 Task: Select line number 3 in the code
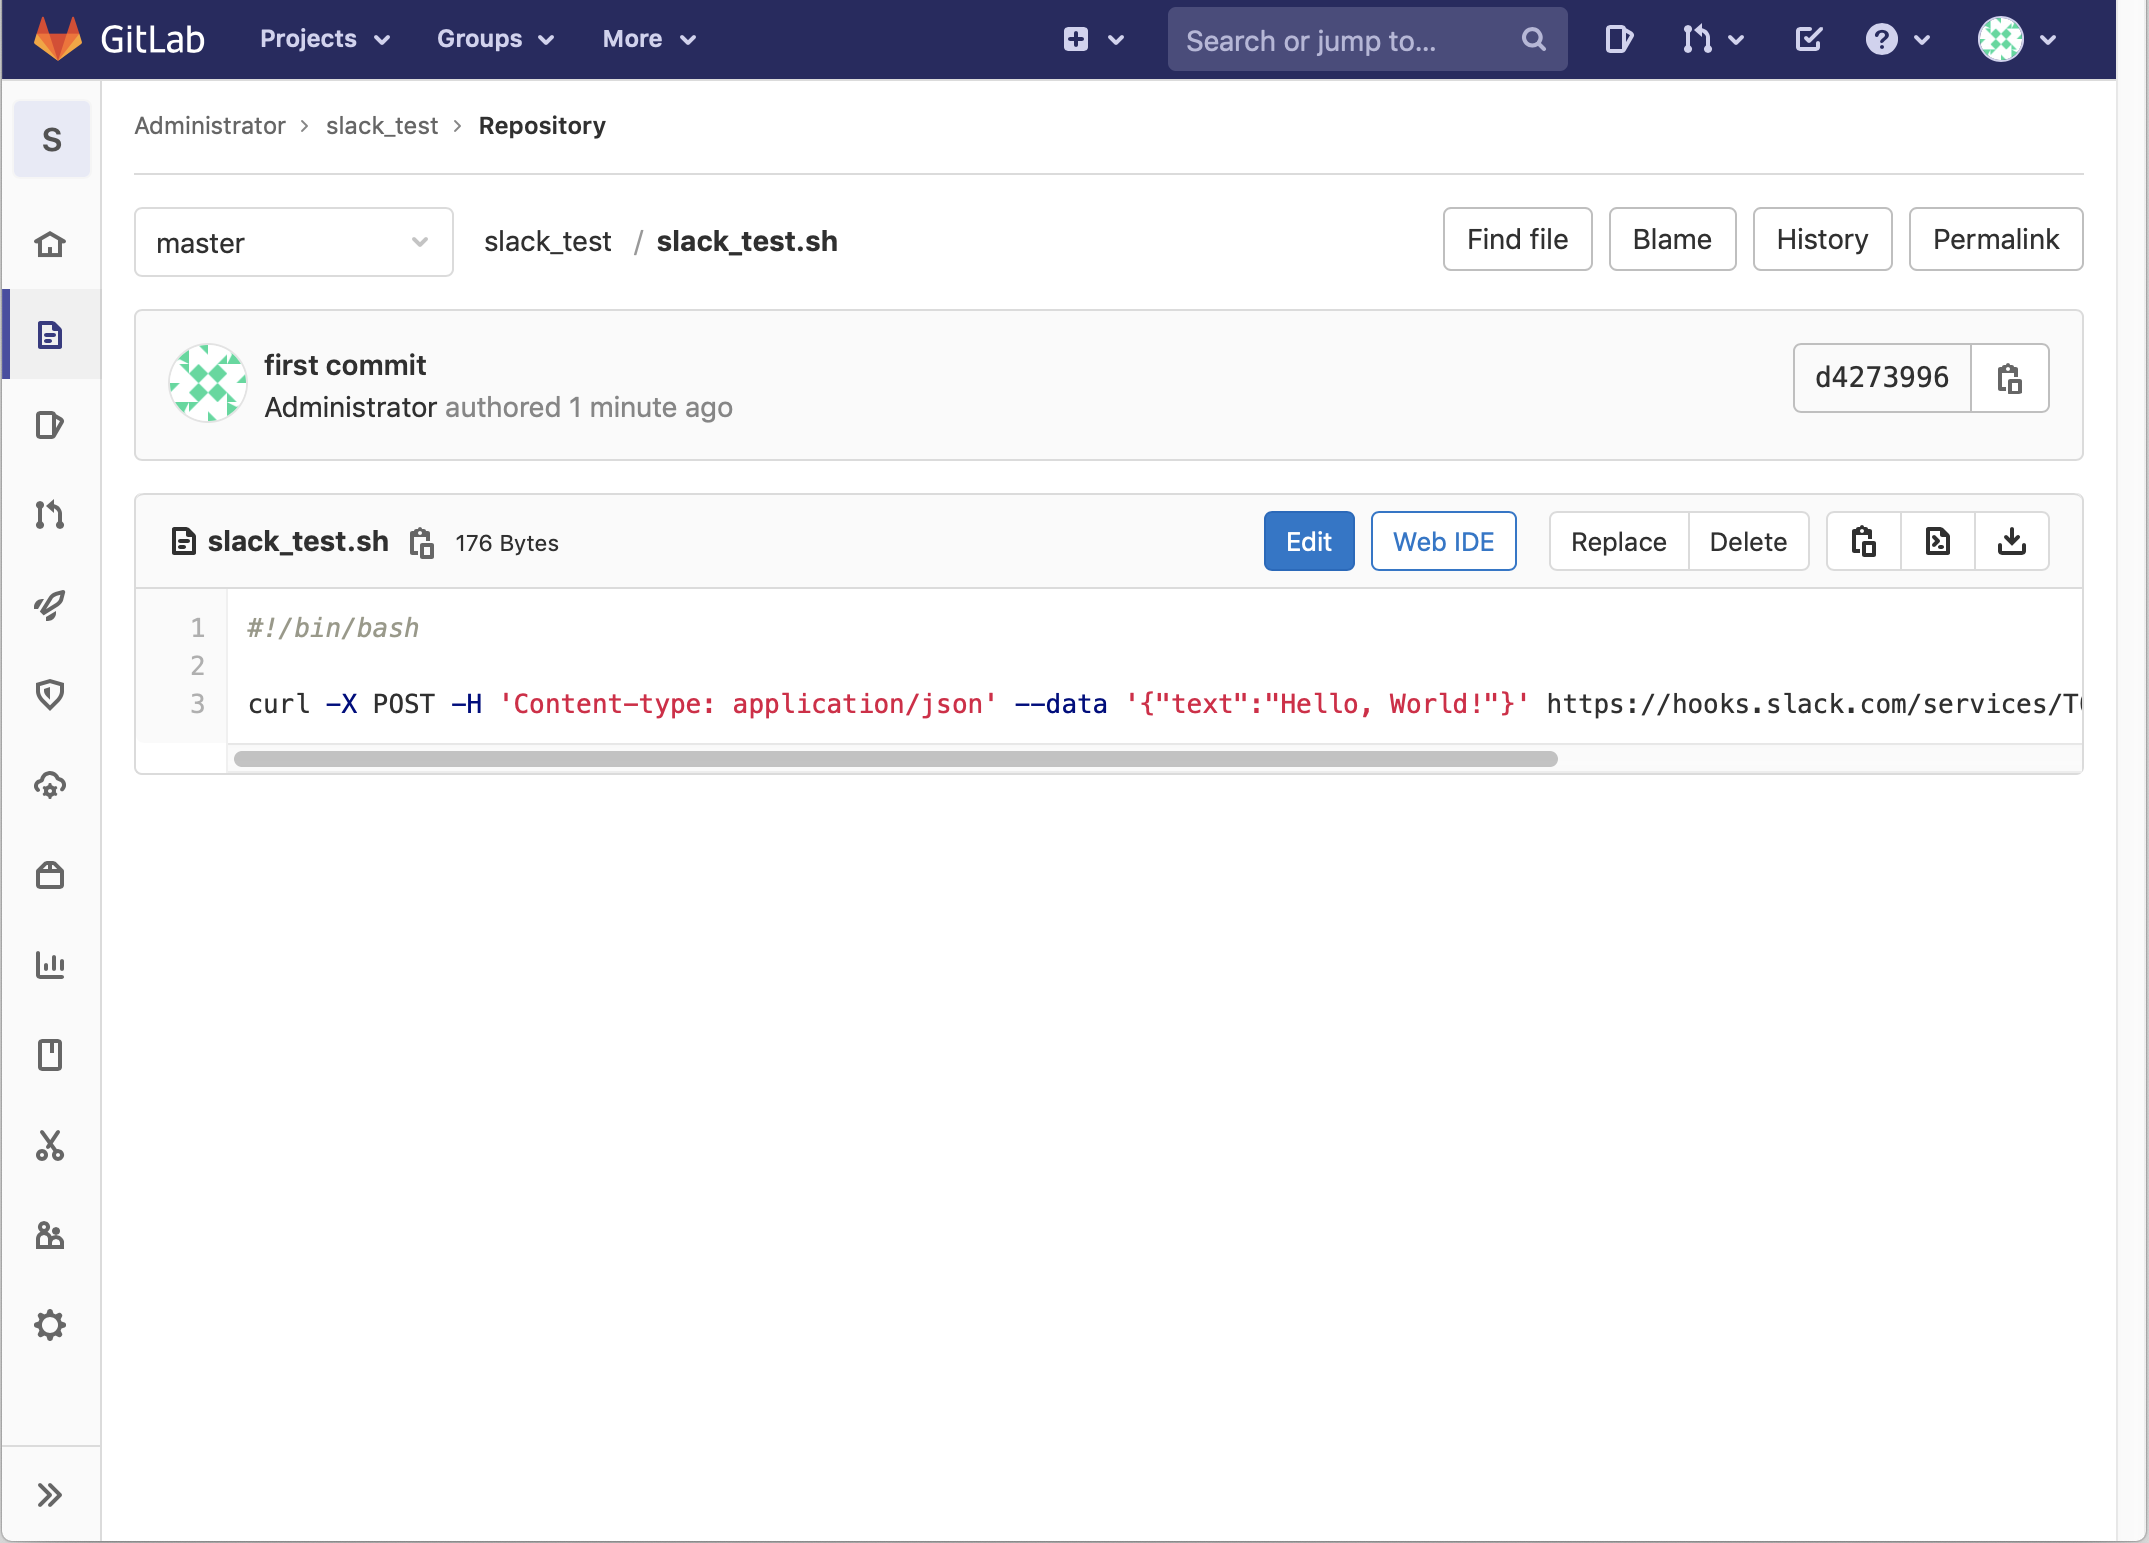coord(197,703)
